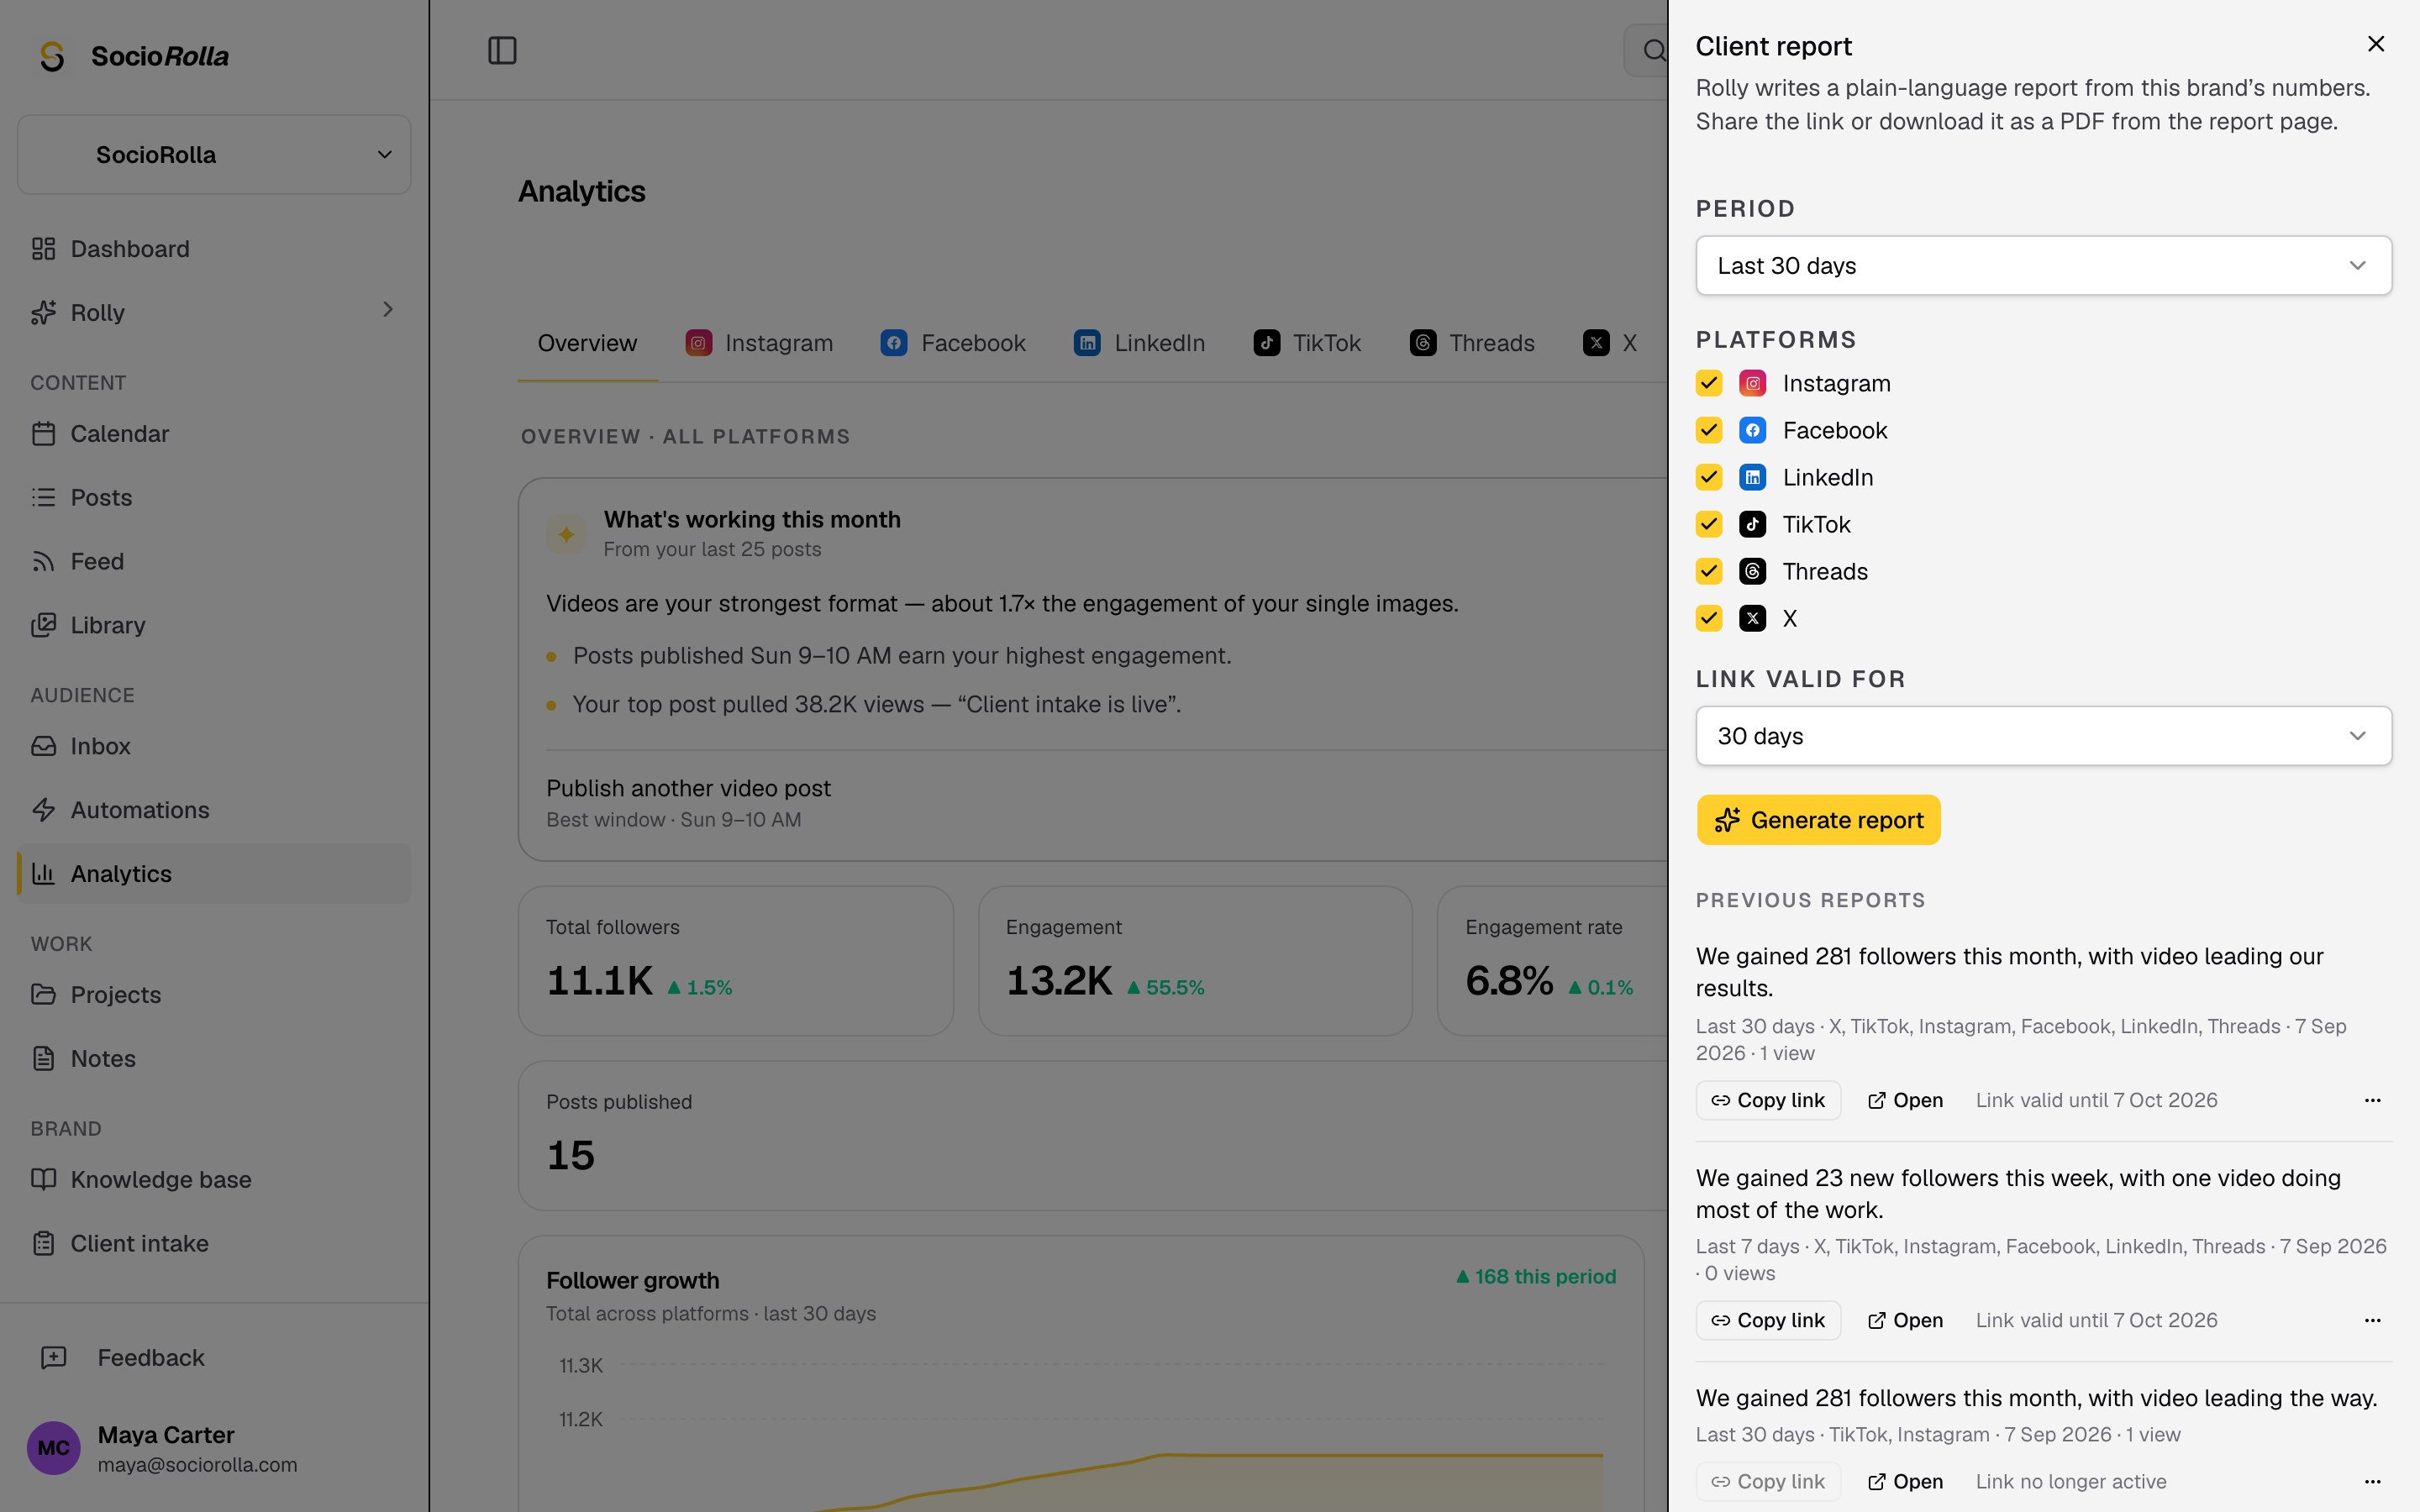Open the Link valid for dropdown
The width and height of the screenshot is (2420, 1512).
pyautogui.click(x=2043, y=736)
